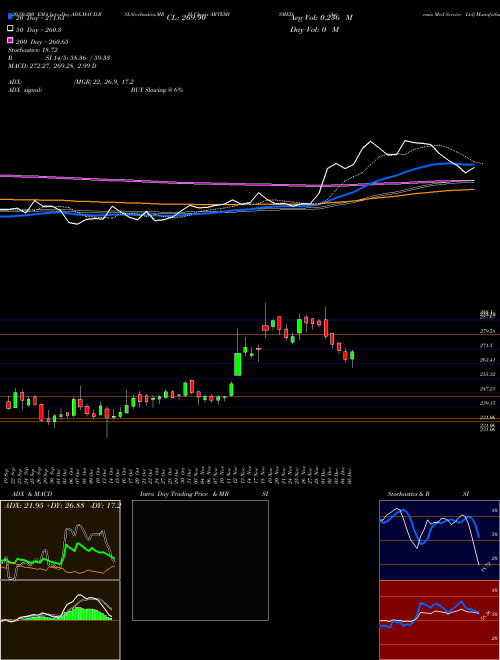Screen dimensions: 500x660
Task: Select the '50 Day = 260.3' legend text
Action: (37, 29)
